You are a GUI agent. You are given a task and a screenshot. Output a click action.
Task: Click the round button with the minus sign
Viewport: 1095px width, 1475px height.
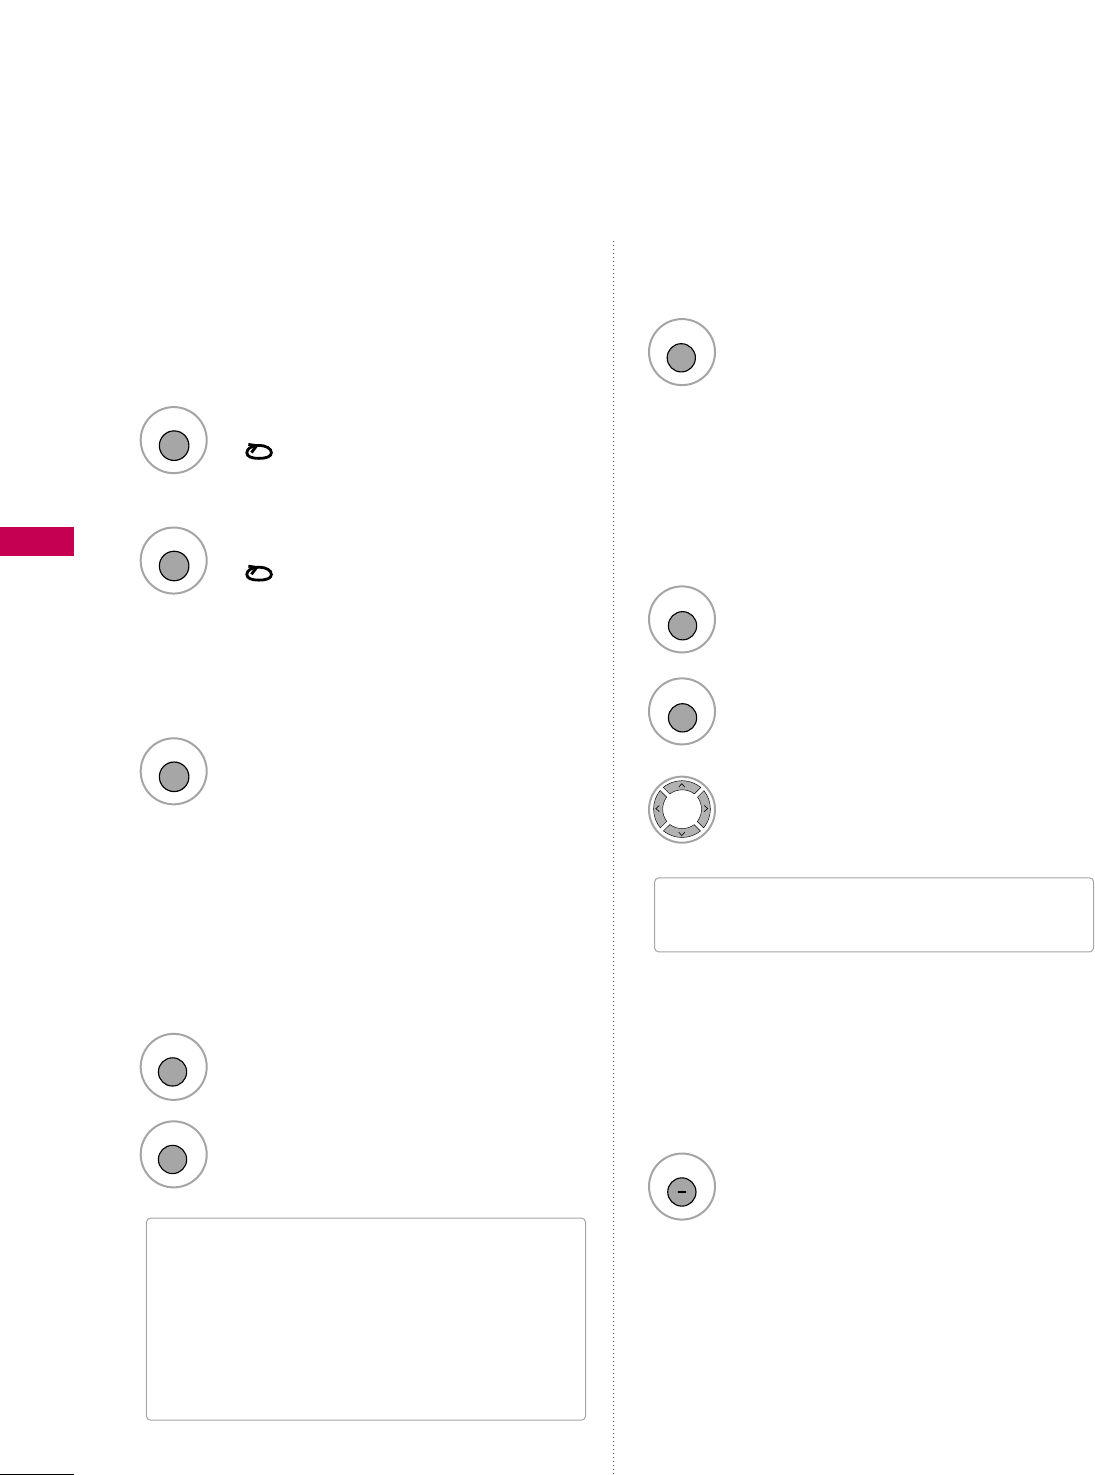[681, 1191]
